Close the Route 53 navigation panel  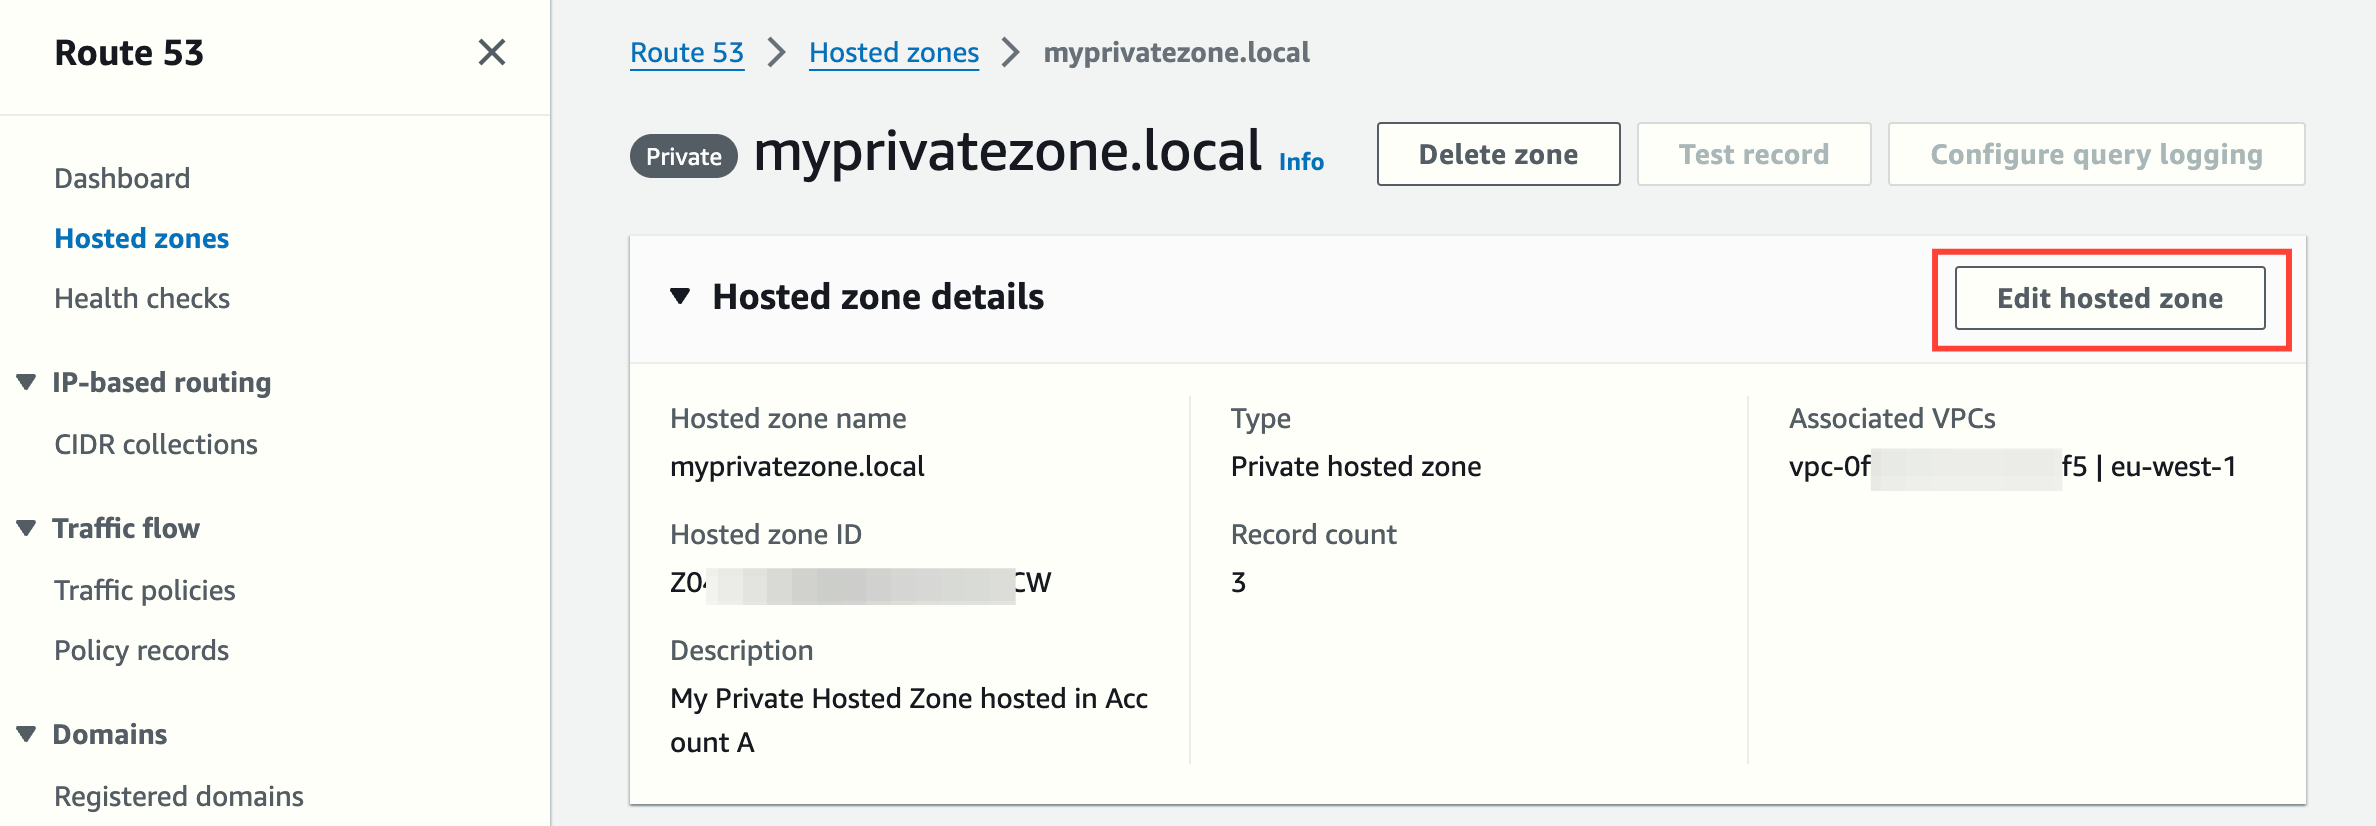tap(491, 52)
